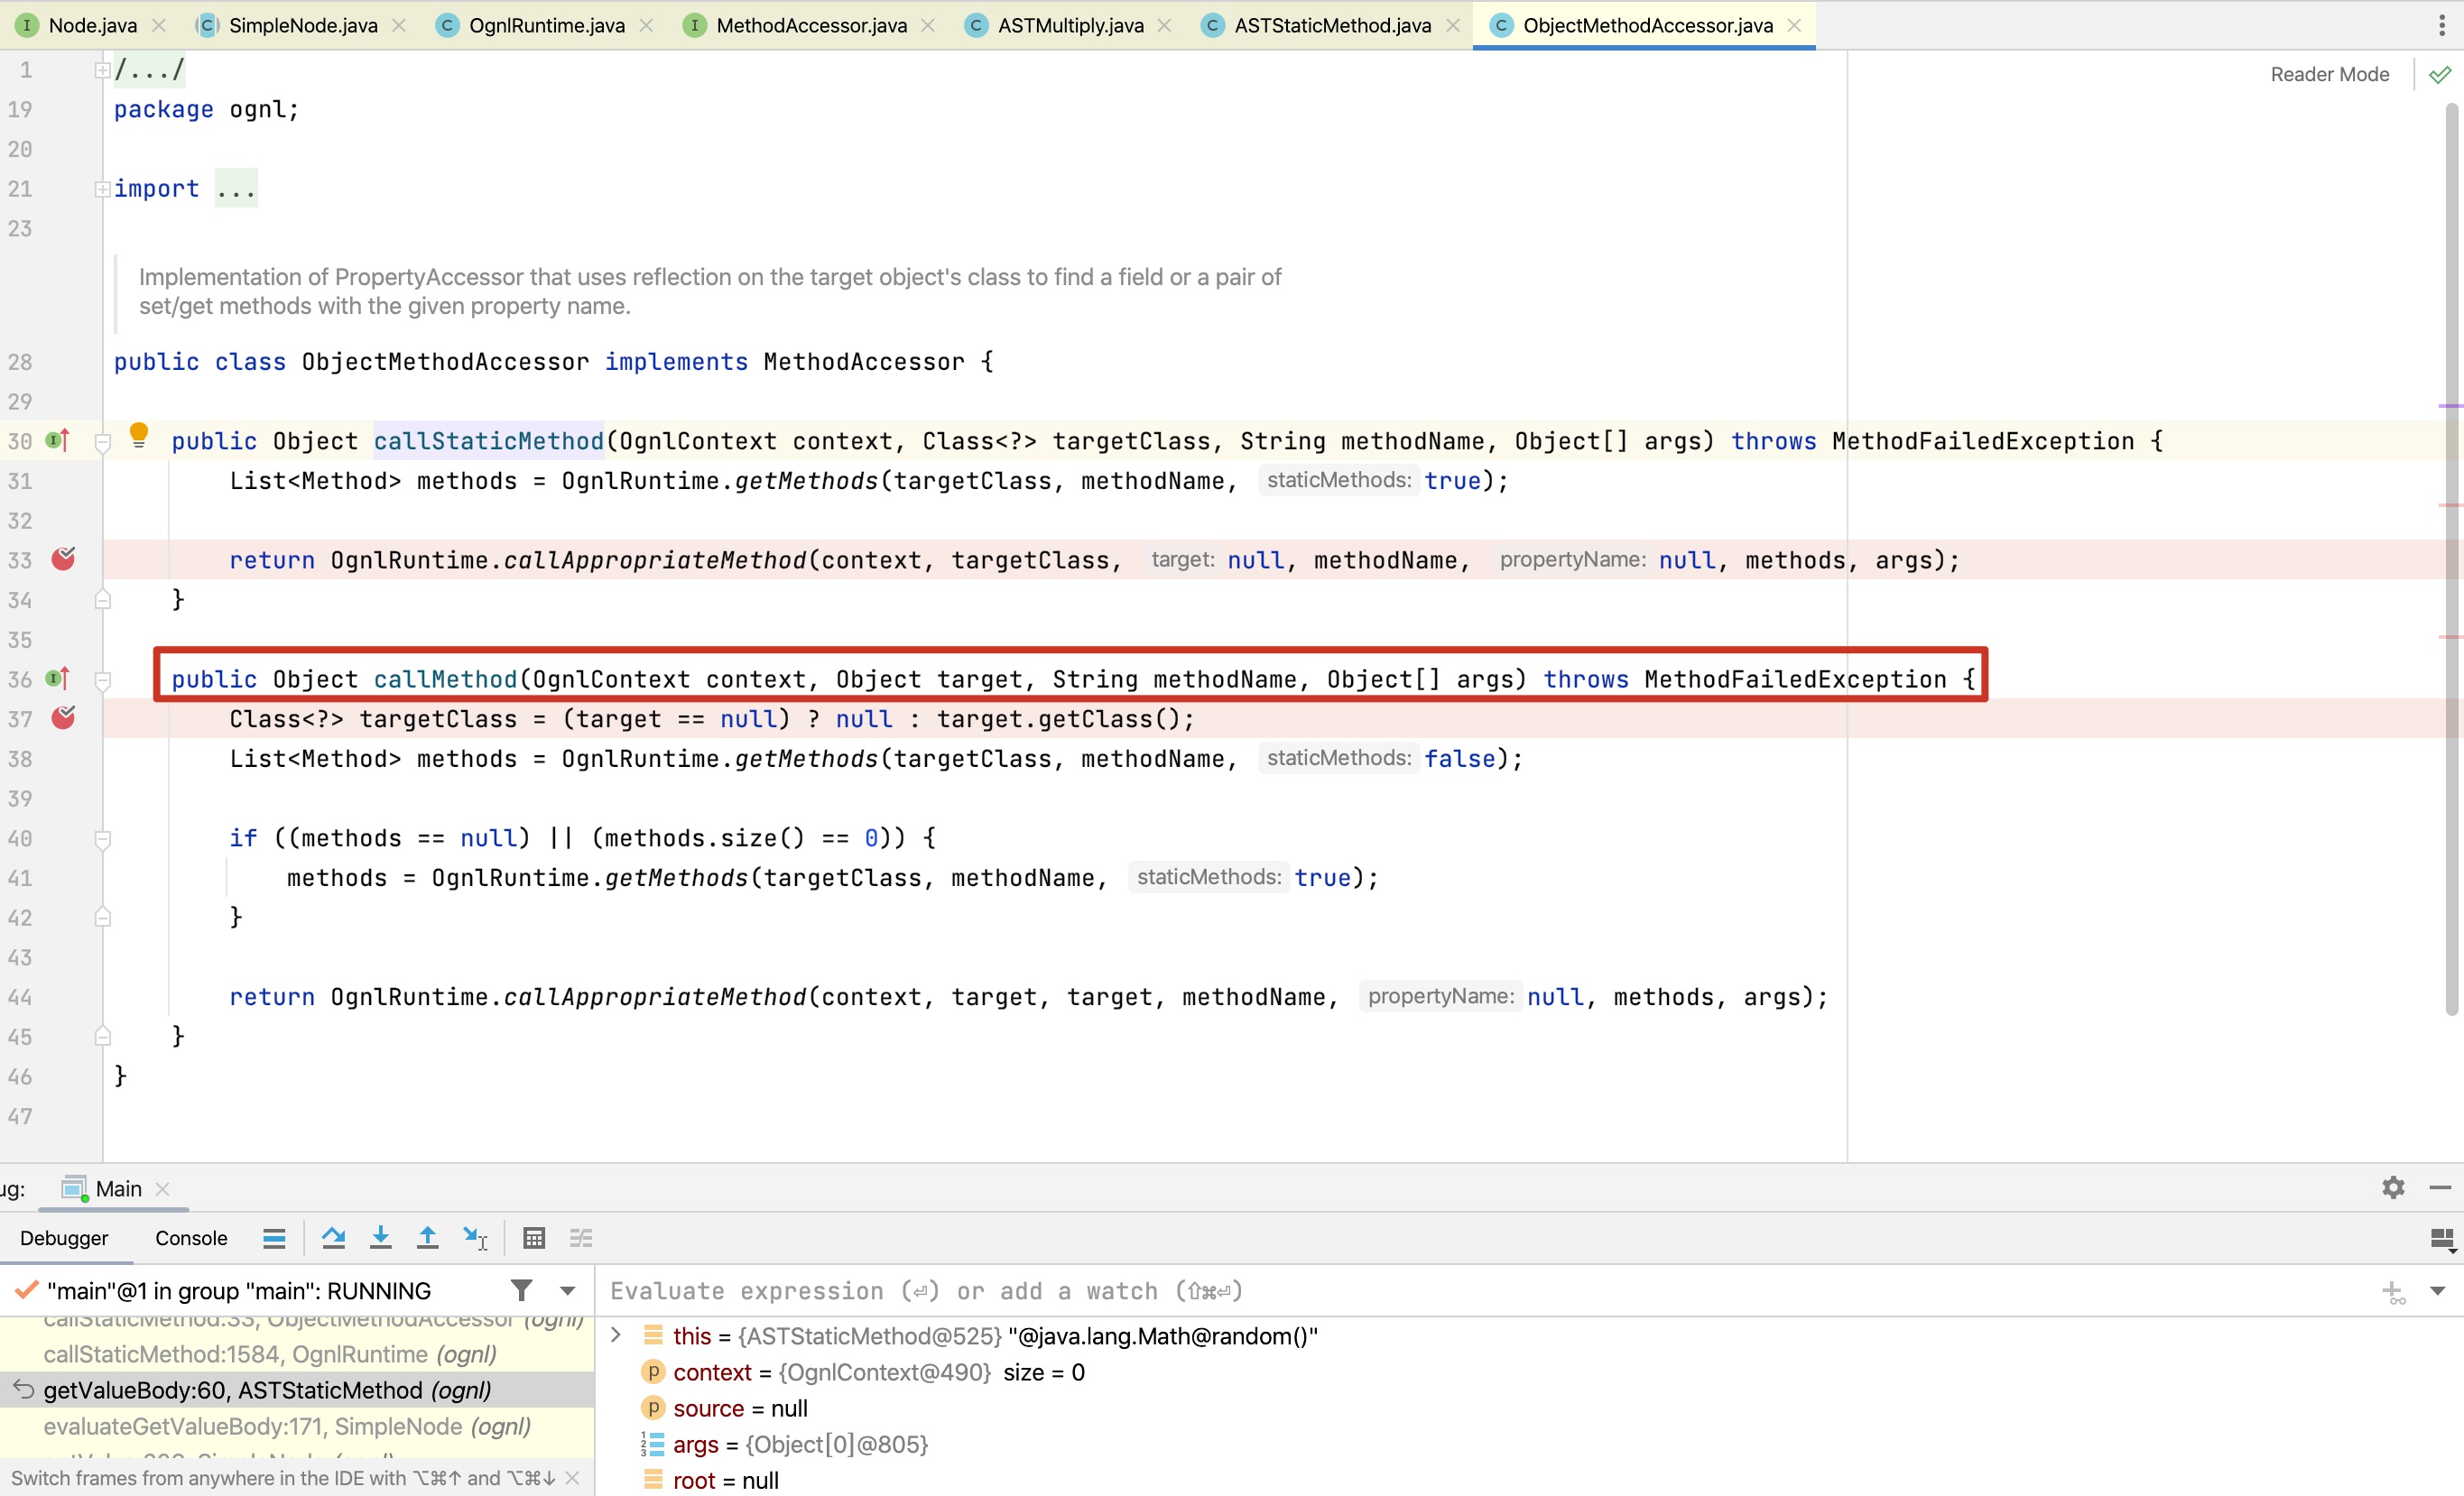The image size is (2464, 1496).
Task: Toggle the breakpoint on line 33
Action: coord(63,558)
